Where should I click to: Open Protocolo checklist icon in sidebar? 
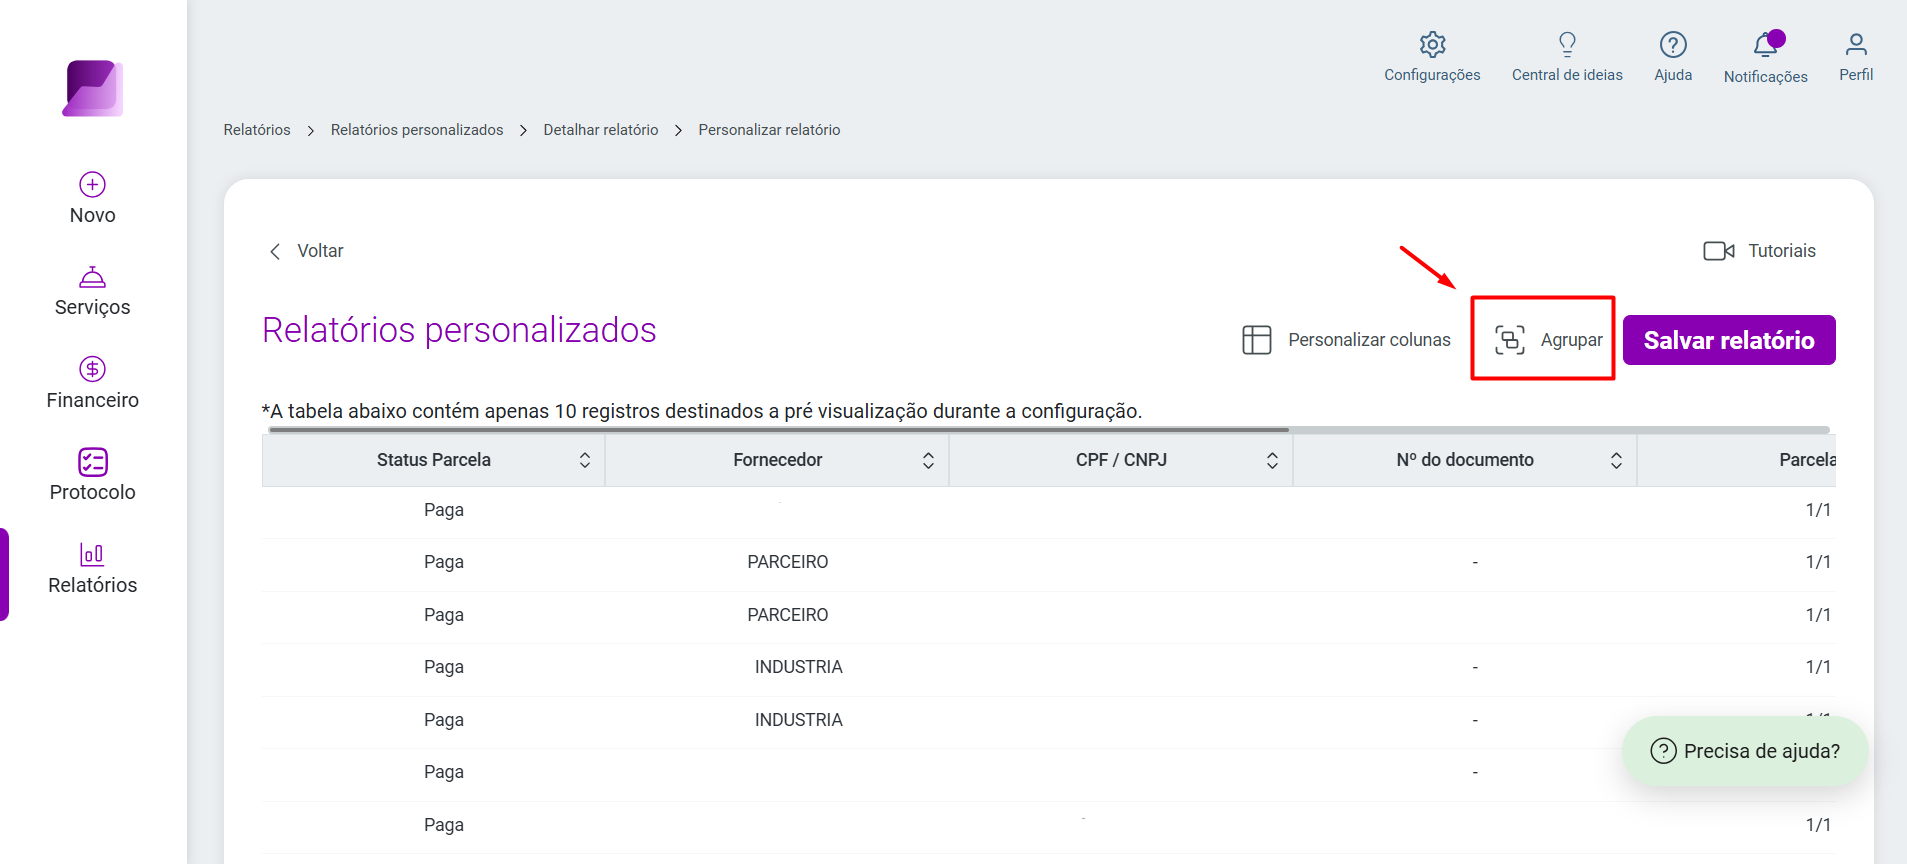point(93,461)
